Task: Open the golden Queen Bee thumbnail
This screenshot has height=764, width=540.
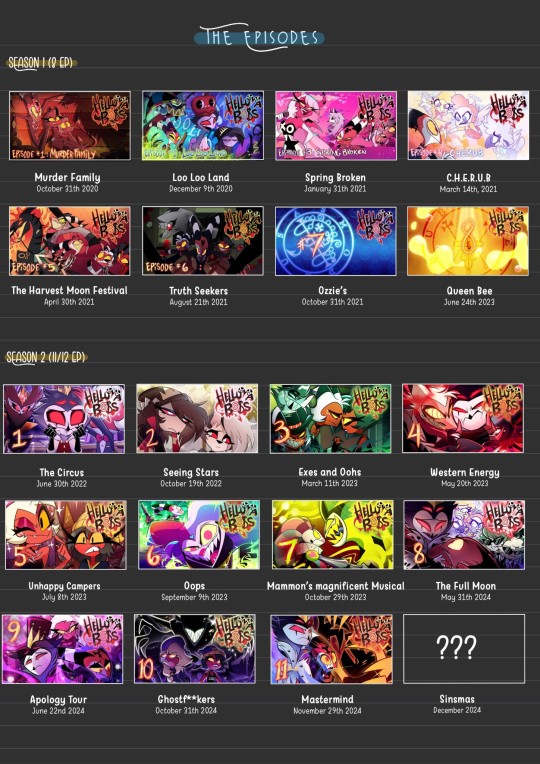Action: (468, 241)
